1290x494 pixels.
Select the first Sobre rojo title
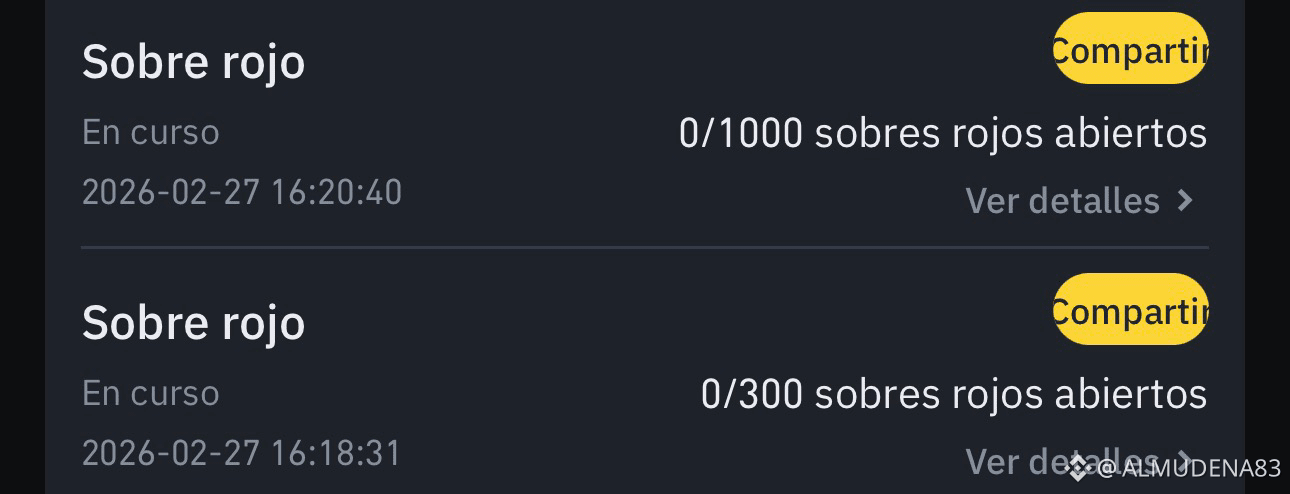pos(193,62)
